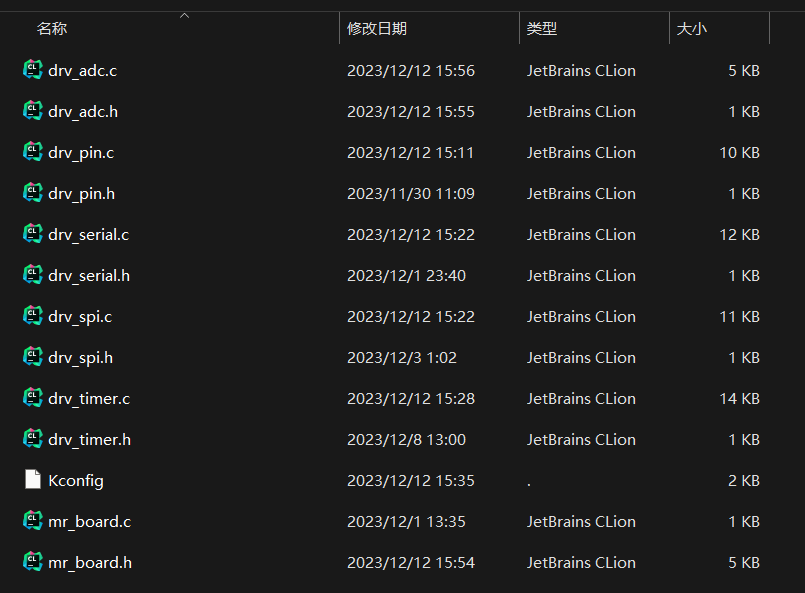Open drv_timer.c using its CLion icon
This screenshot has width=805, height=593.
click(x=31, y=398)
